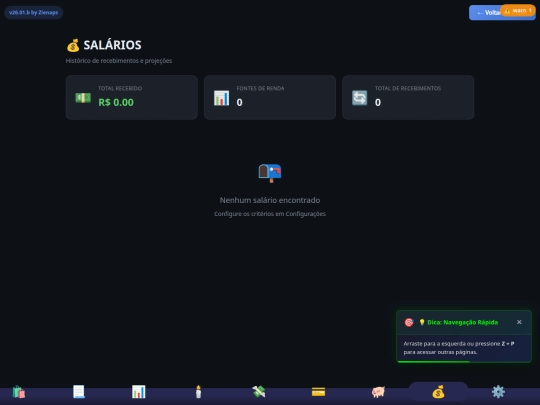The height and width of the screenshot is (405, 540).
Task: Click the Total Recebido card
Action: [x=132, y=97]
